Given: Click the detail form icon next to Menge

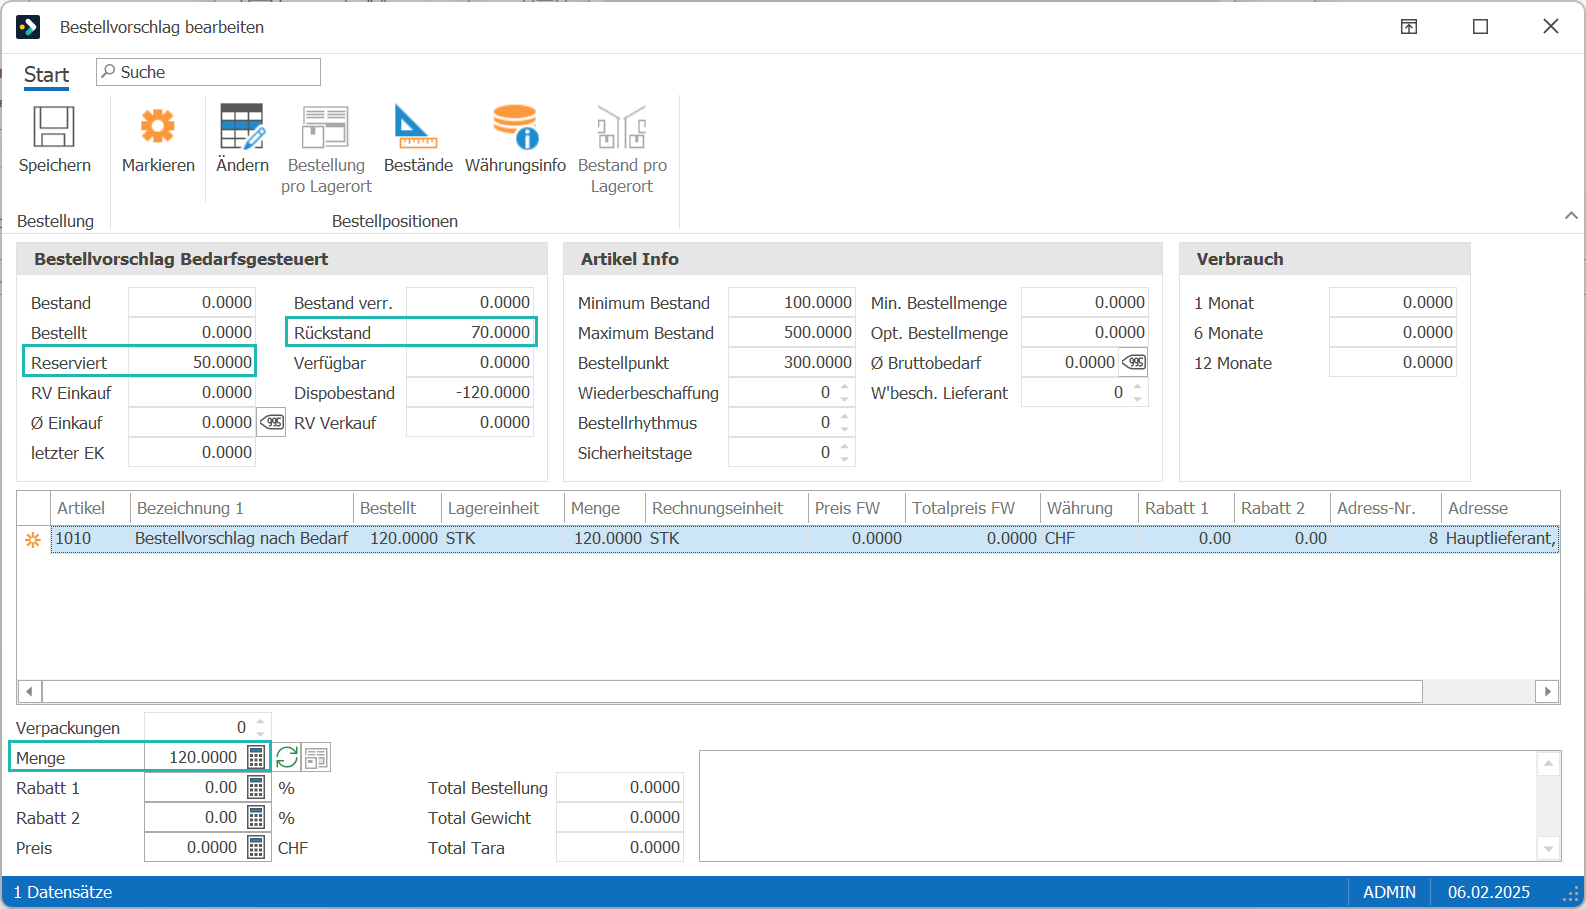Looking at the screenshot, I should pos(316,758).
